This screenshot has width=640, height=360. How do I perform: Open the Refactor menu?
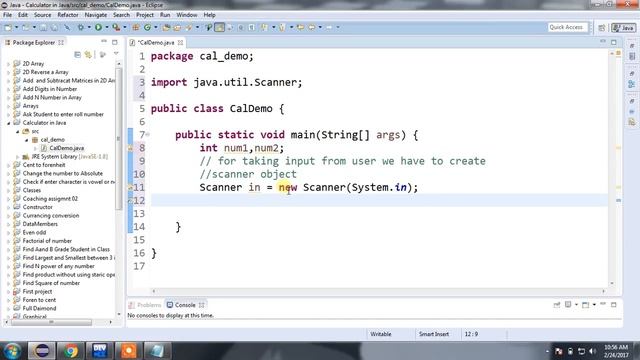click(x=68, y=15)
